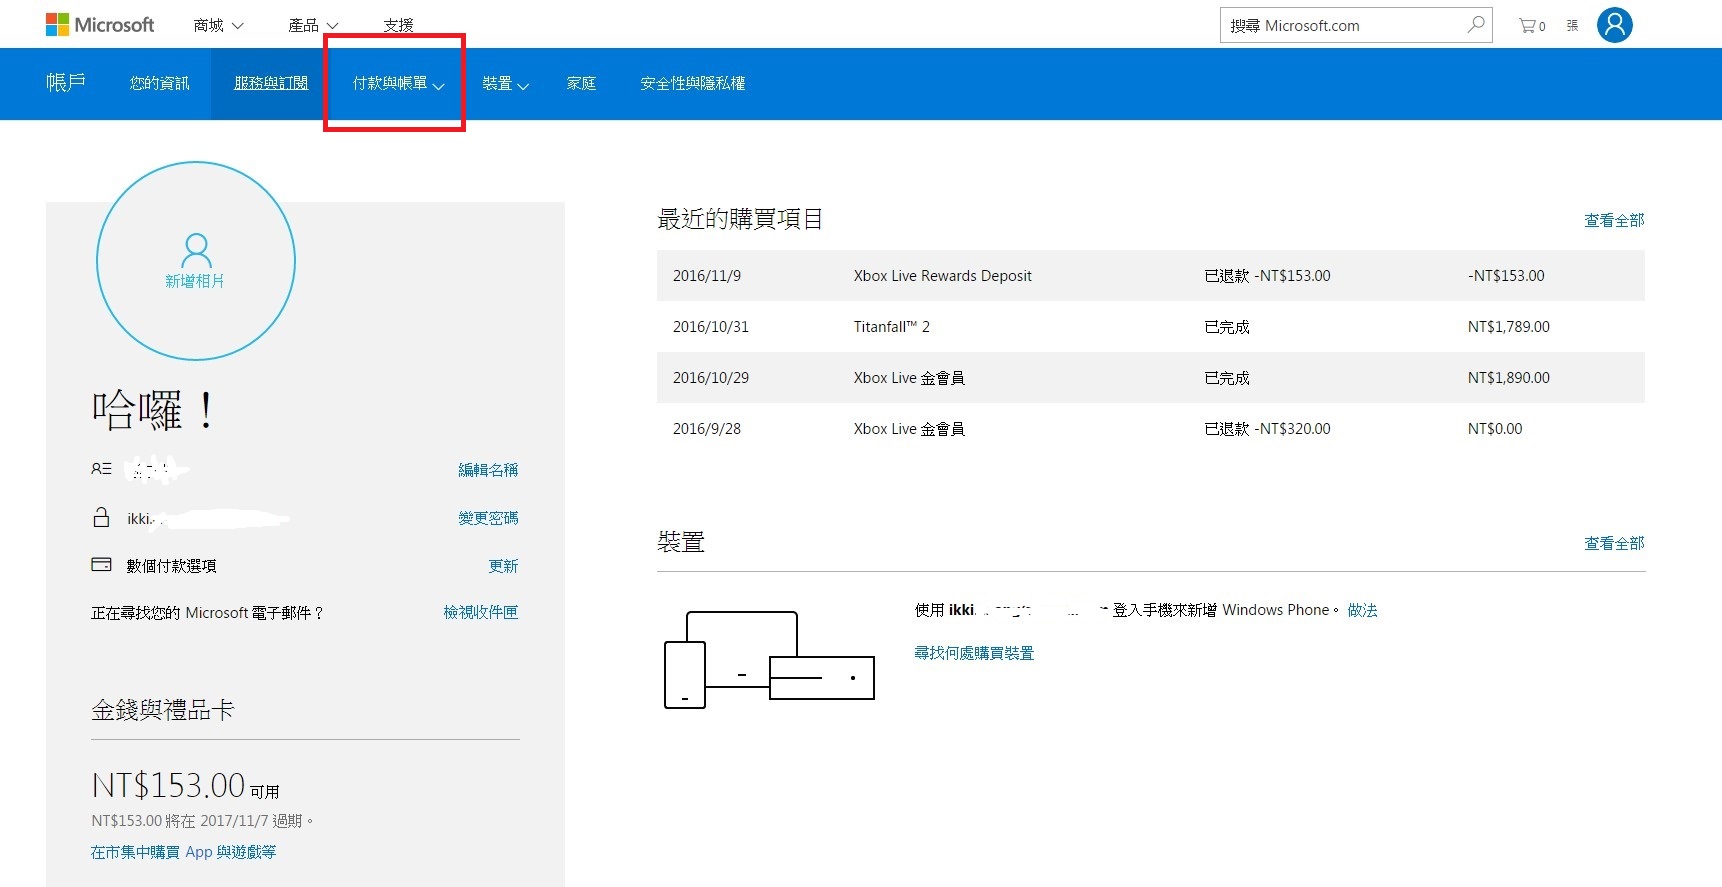
Task: Click the NT$1,890.00 amount
Action: coord(1508,378)
